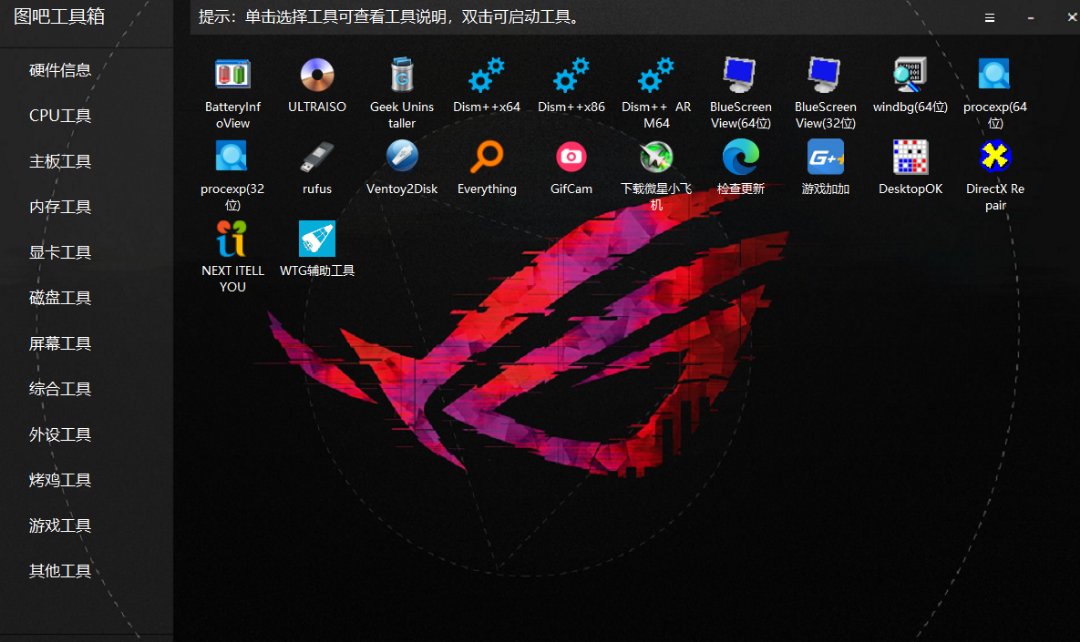The height and width of the screenshot is (642, 1080).
Task: Select the NEXT ITELL YOU icon
Action: click(232, 239)
